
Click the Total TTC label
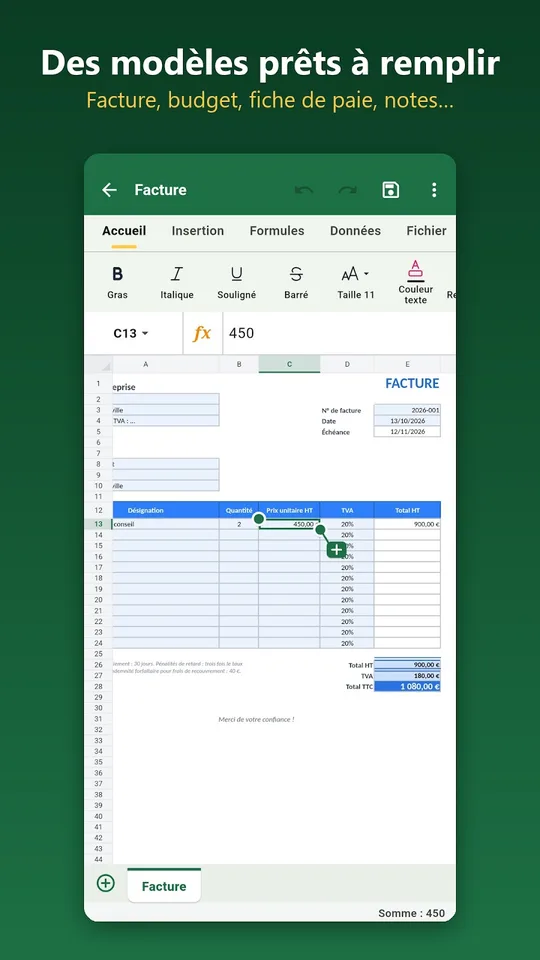tap(359, 686)
